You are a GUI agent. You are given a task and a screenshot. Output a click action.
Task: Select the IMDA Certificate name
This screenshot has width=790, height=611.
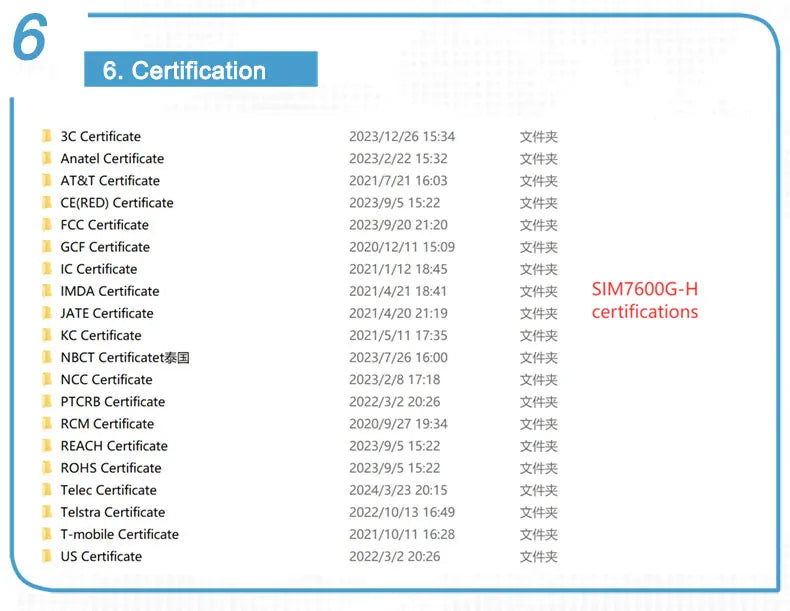[x=110, y=292]
